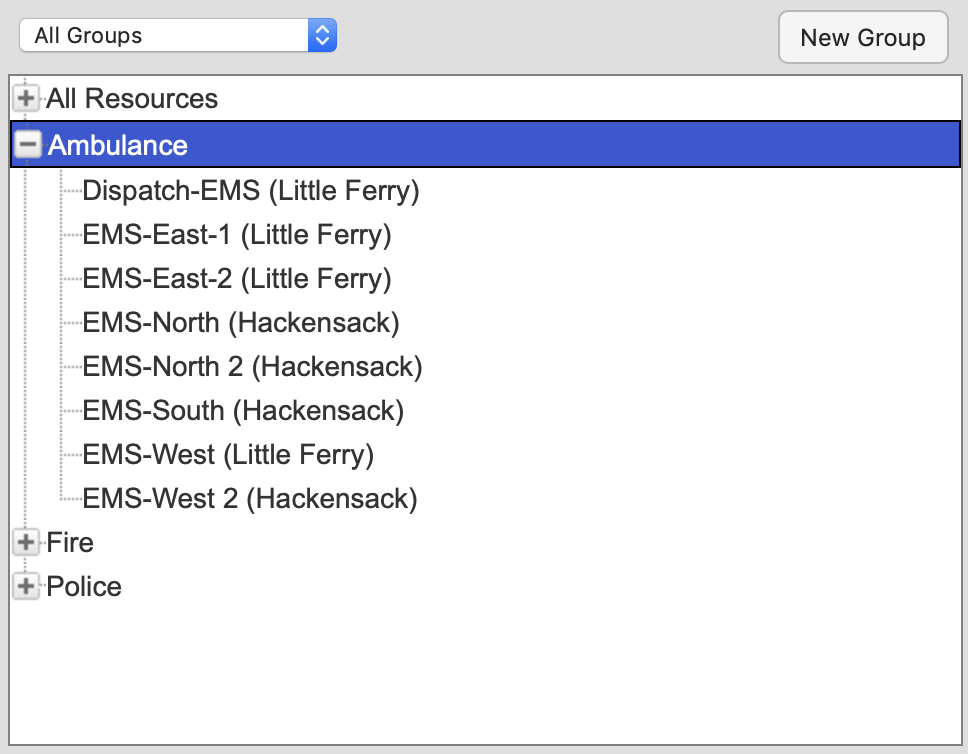
Task: Expand the Fire group
Action: point(25,541)
